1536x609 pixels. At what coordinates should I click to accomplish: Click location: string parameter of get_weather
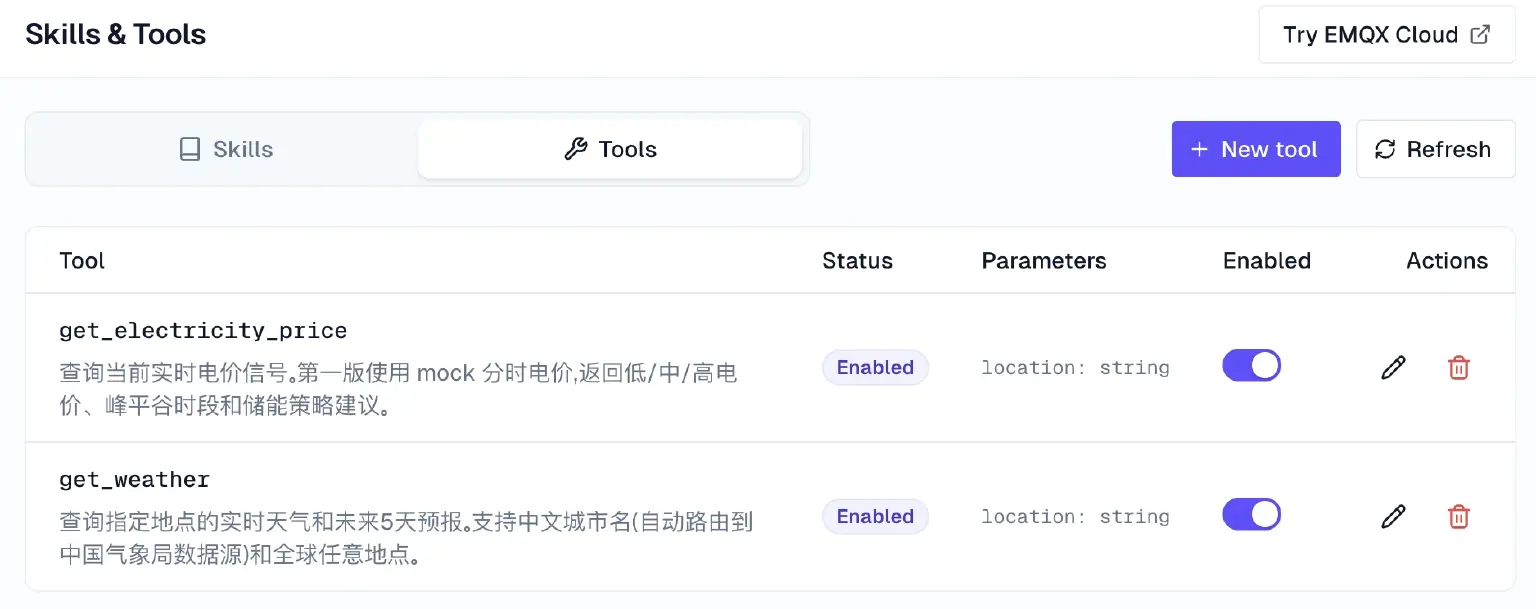1075,516
